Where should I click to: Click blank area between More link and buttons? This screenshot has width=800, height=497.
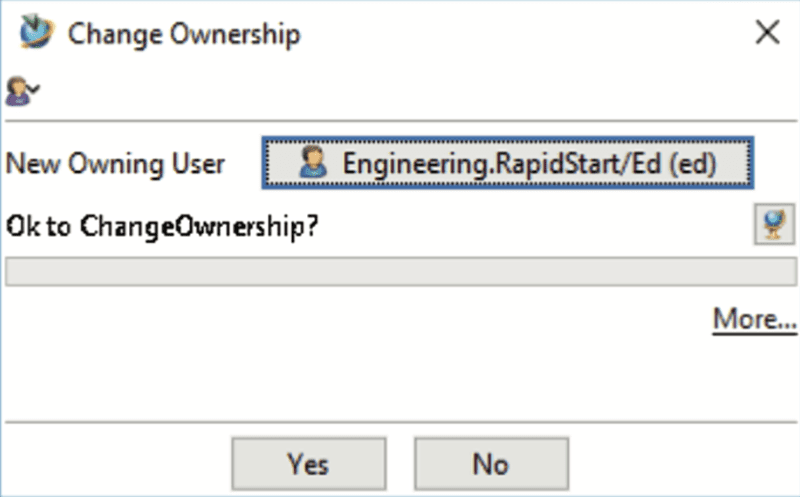point(401,379)
